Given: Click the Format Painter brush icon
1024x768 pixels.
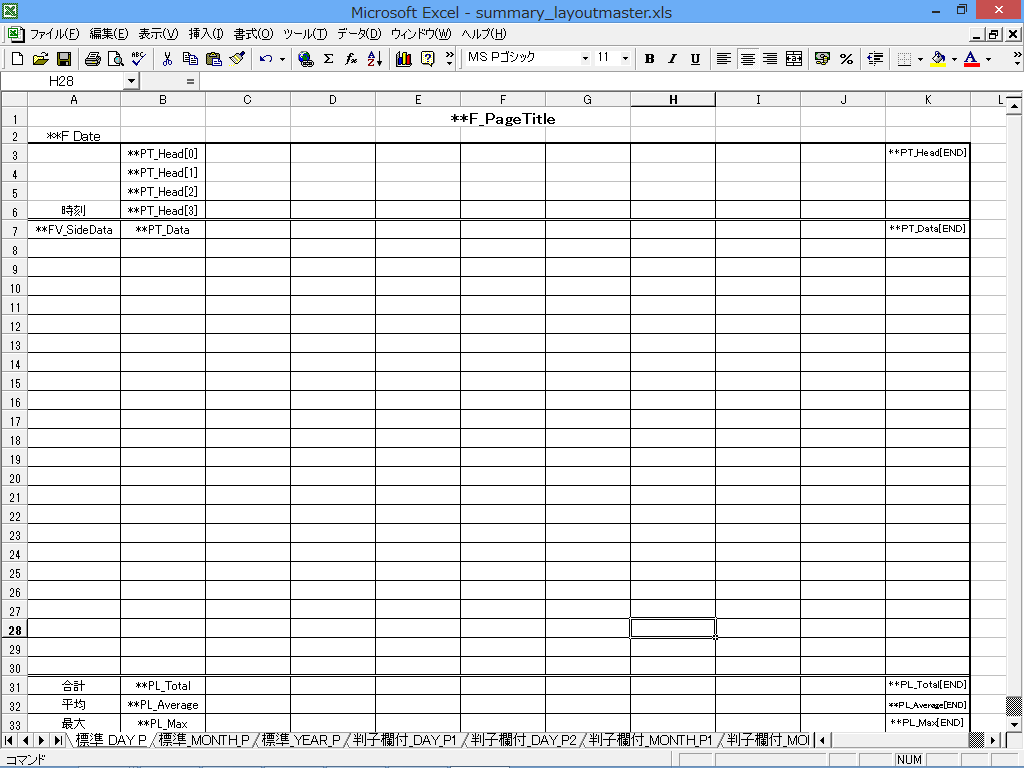Looking at the screenshot, I should (237, 59).
